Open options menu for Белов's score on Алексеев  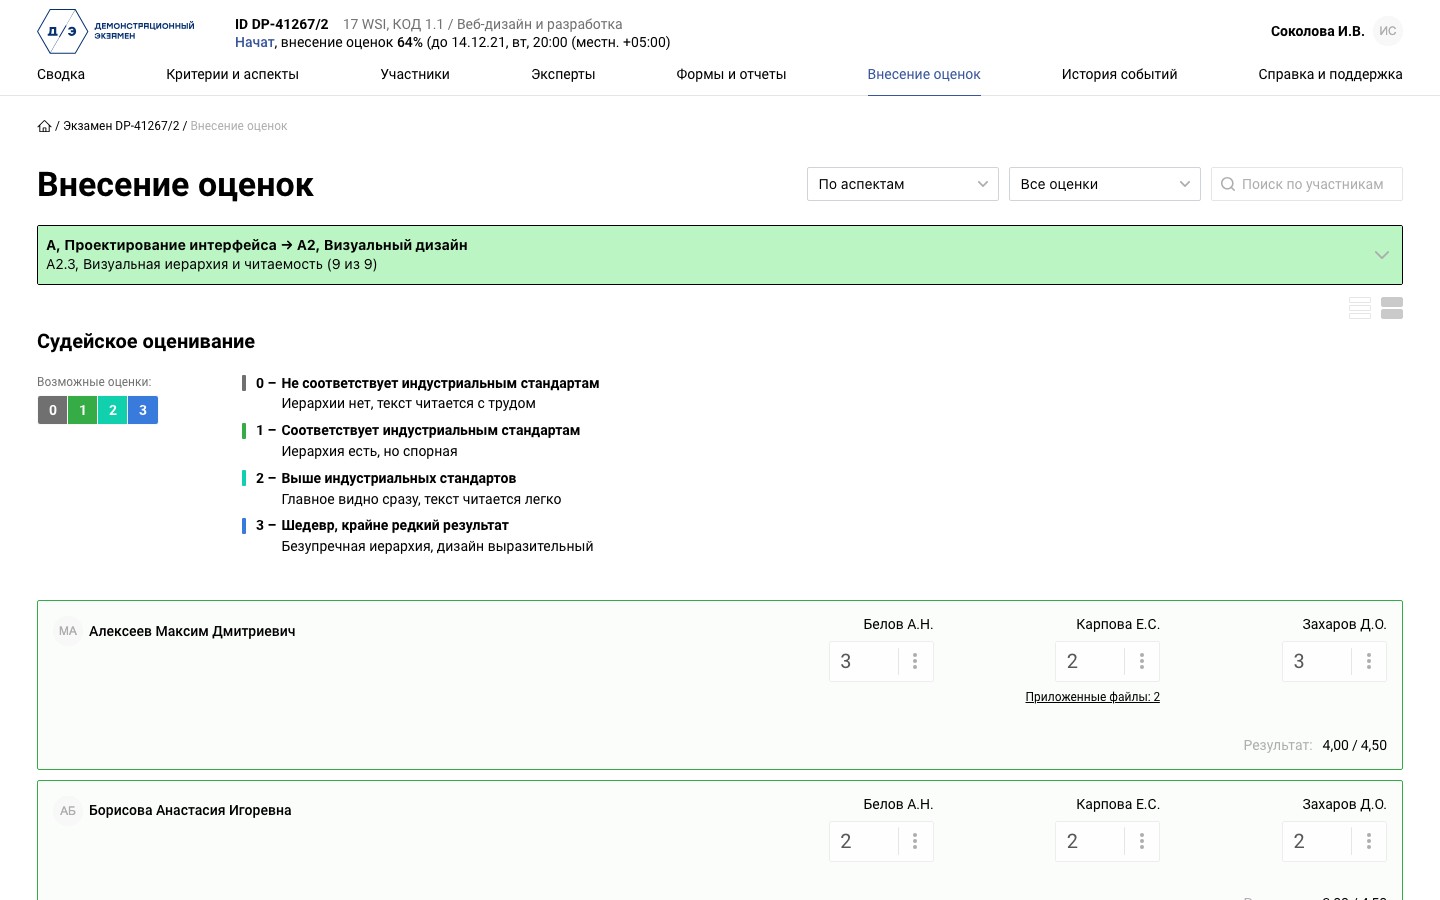(x=915, y=661)
